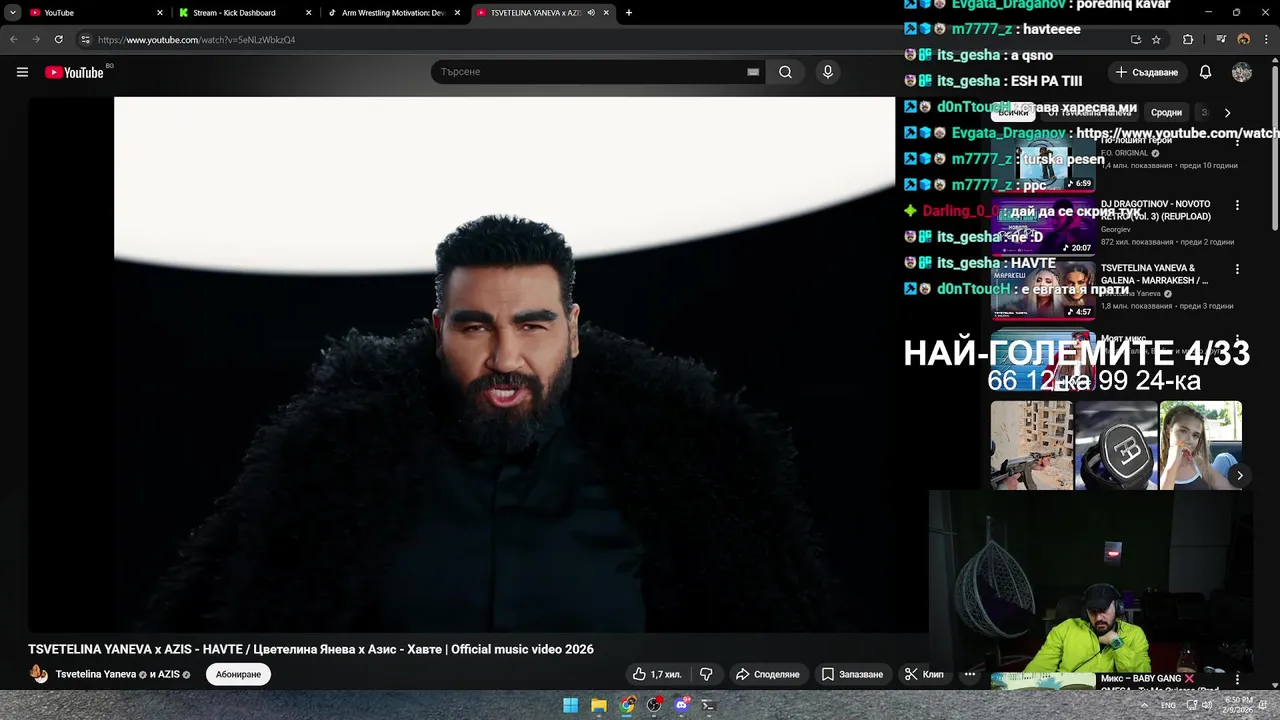This screenshot has height=720, width=1280.
Task: Click the search magnifier button
Action: click(x=785, y=72)
